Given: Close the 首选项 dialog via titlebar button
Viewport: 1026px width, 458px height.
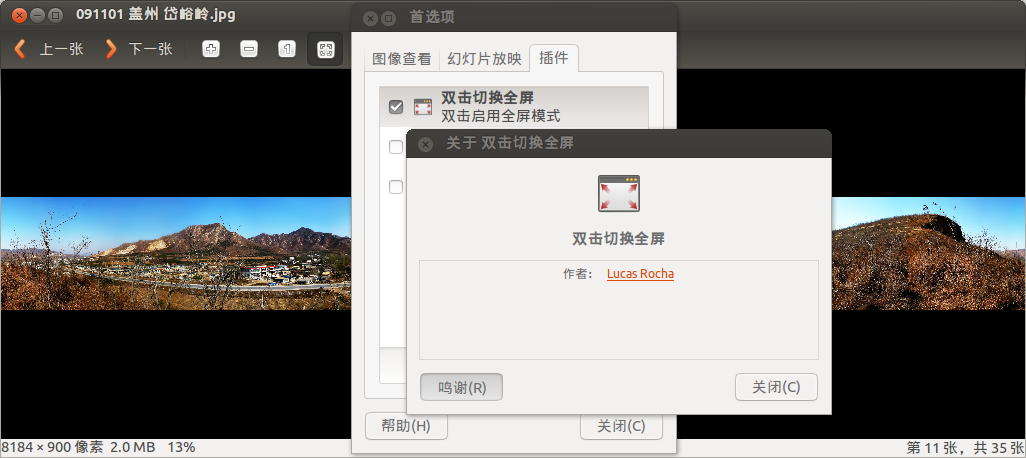Looking at the screenshot, I should pos(370,18).
